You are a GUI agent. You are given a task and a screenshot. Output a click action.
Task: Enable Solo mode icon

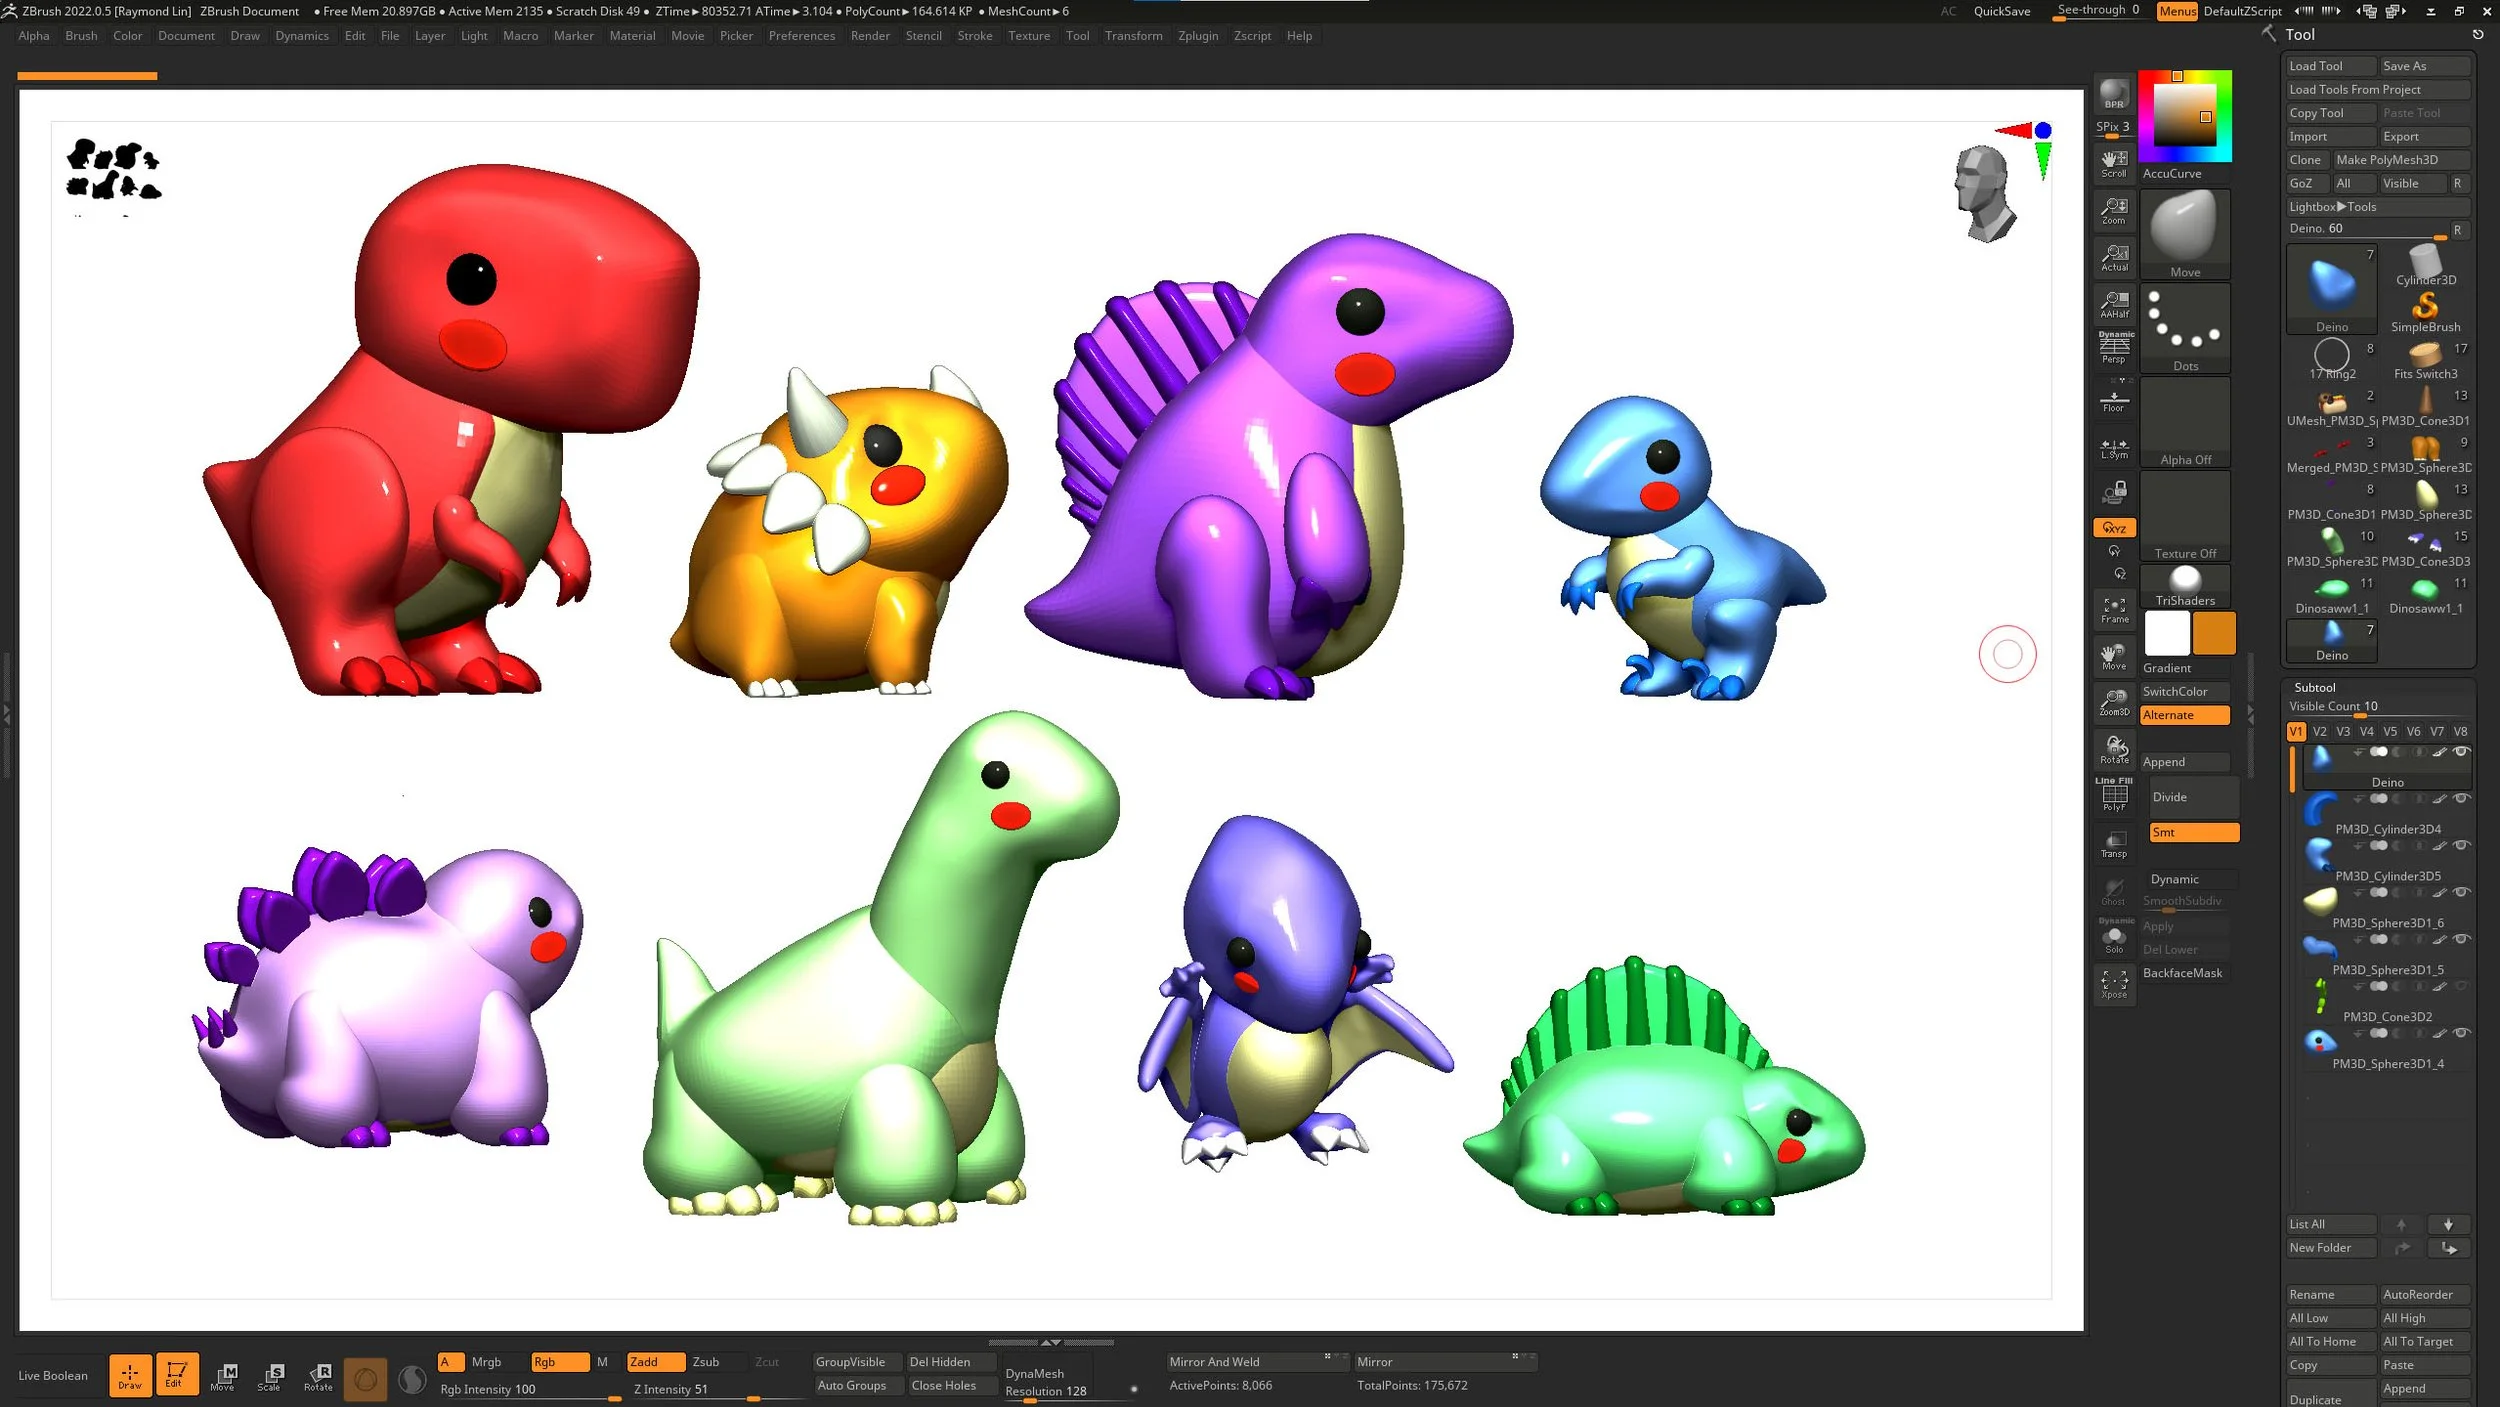pyautogui.click(x=2114, y=936)
